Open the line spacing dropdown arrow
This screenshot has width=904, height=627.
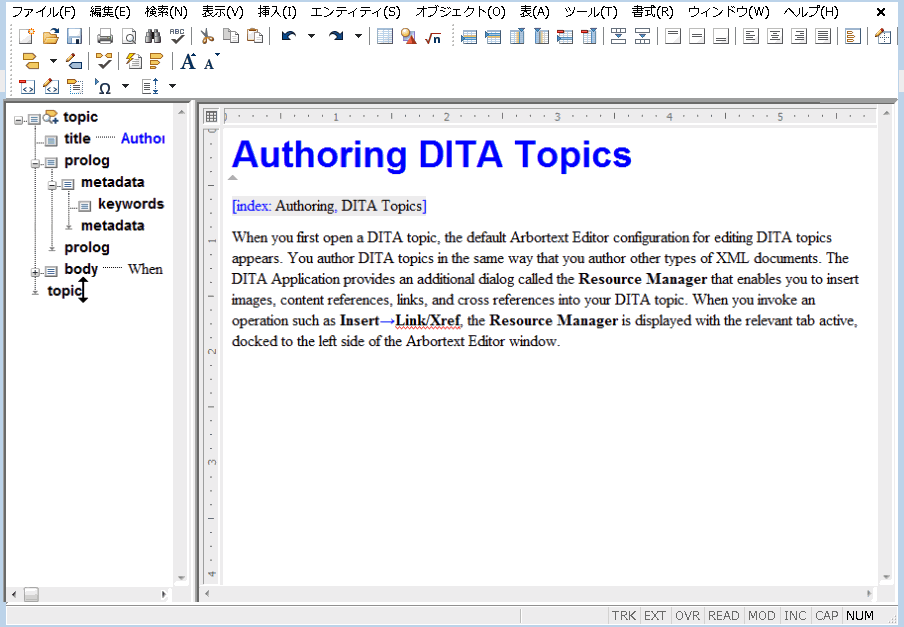(x=172, y=86)
